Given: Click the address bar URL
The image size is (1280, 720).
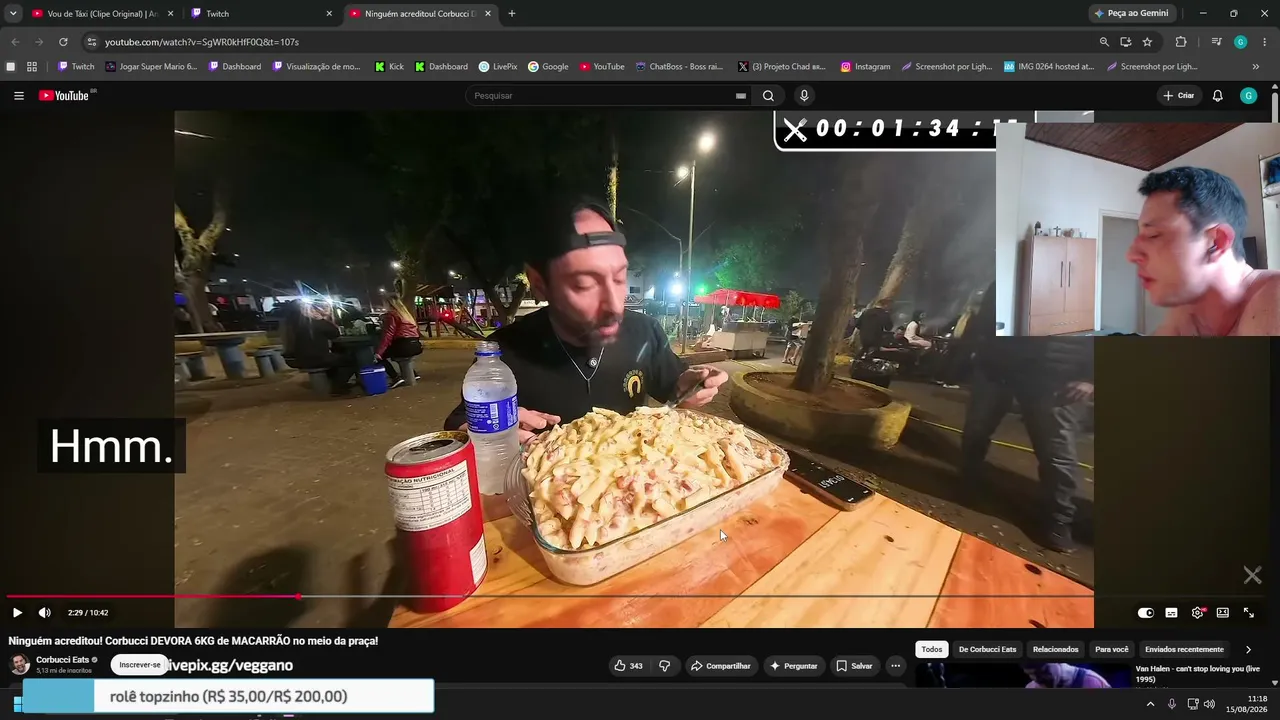Looking at the screenshot, I should [202, 42].
